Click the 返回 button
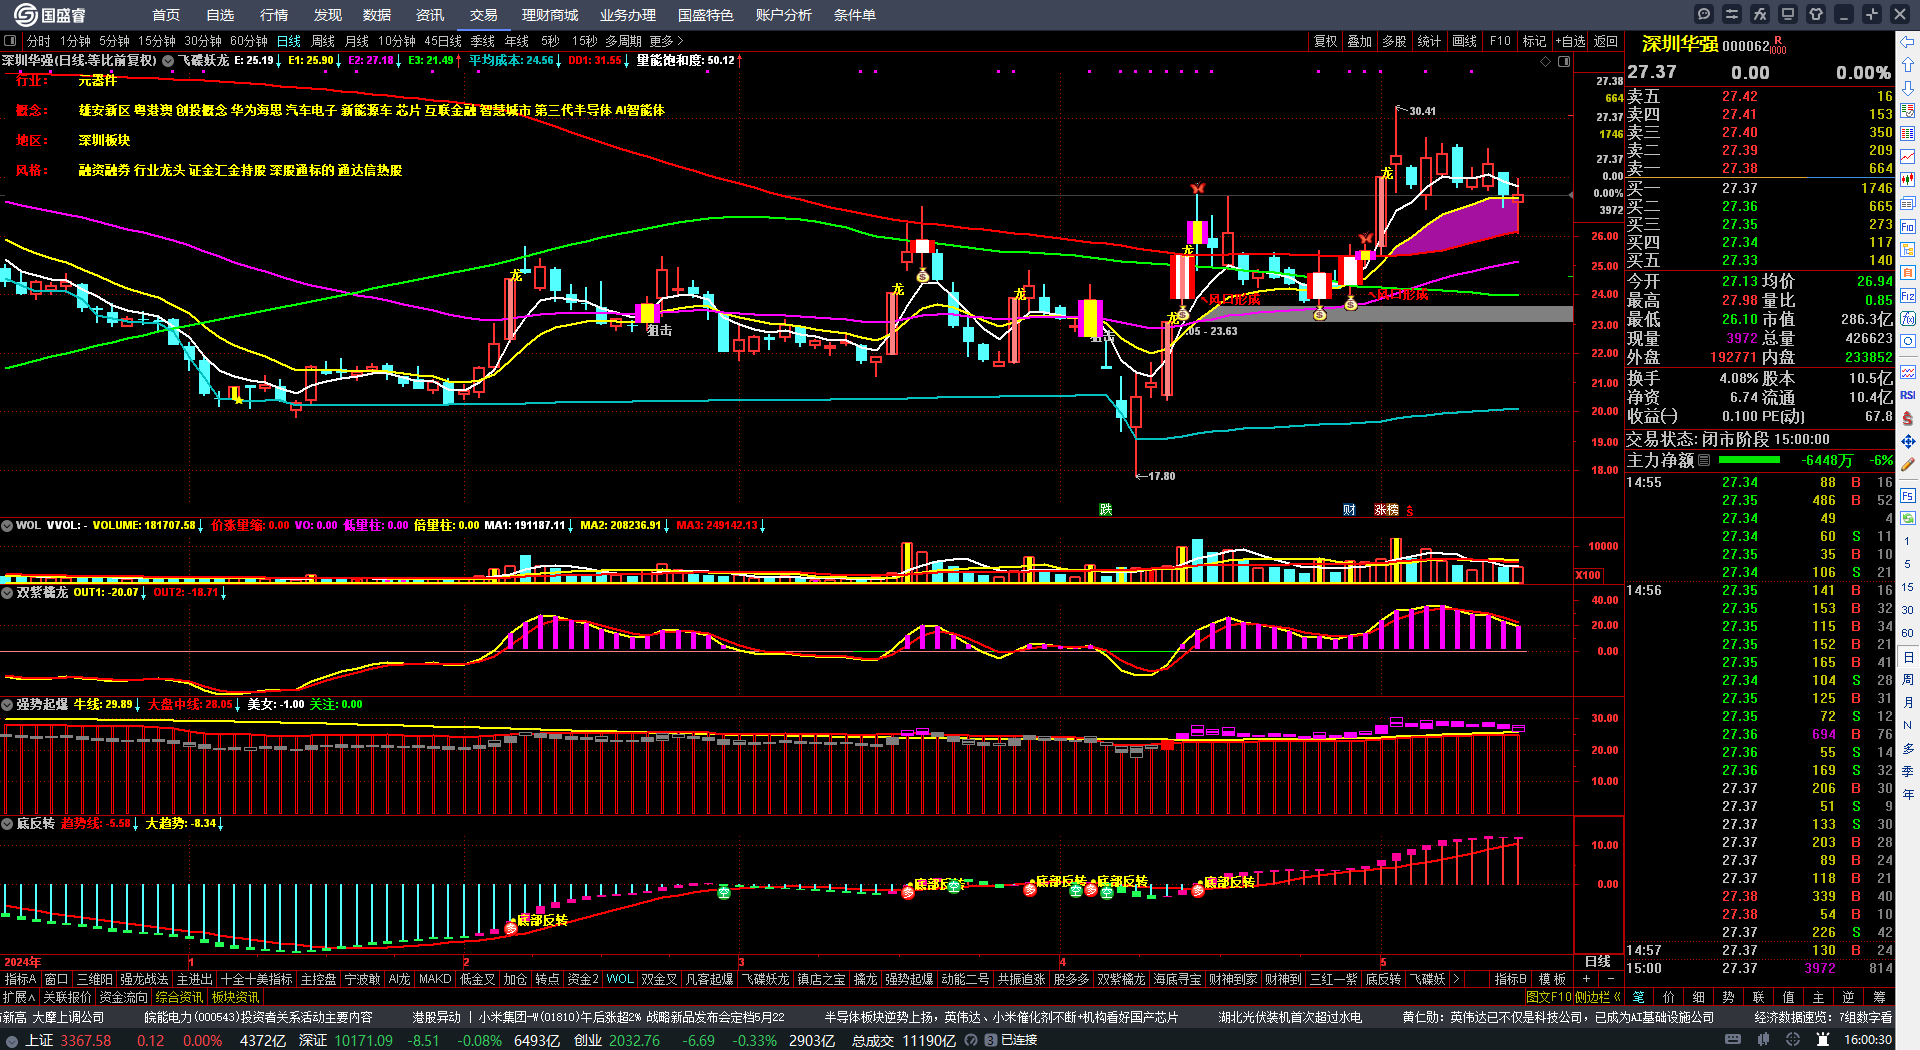Viewport: 1920px width, 1050px height. click(1606, 41)
